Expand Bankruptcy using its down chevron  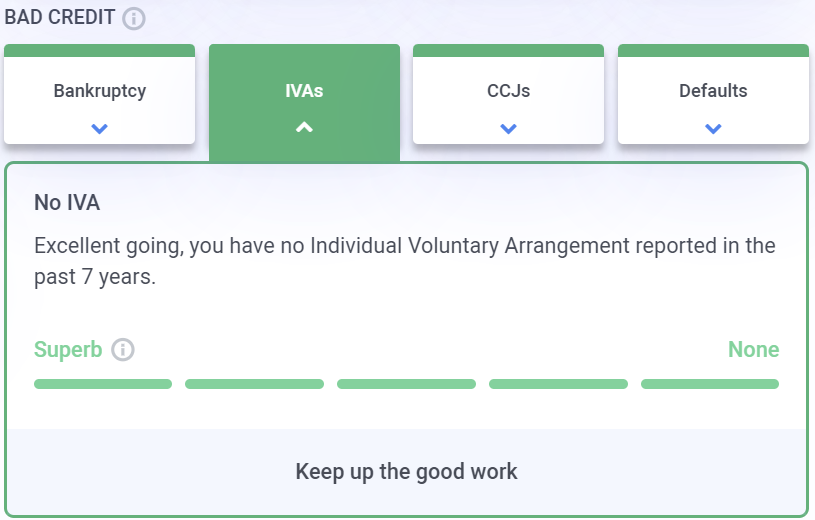pos(99,128)
